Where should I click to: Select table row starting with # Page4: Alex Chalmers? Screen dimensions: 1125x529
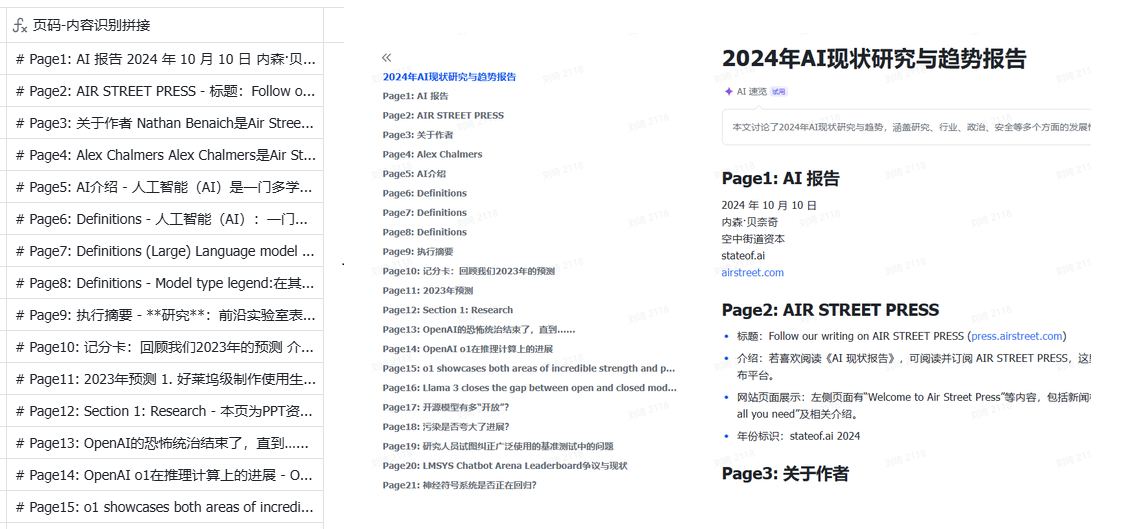pos(165,155)
